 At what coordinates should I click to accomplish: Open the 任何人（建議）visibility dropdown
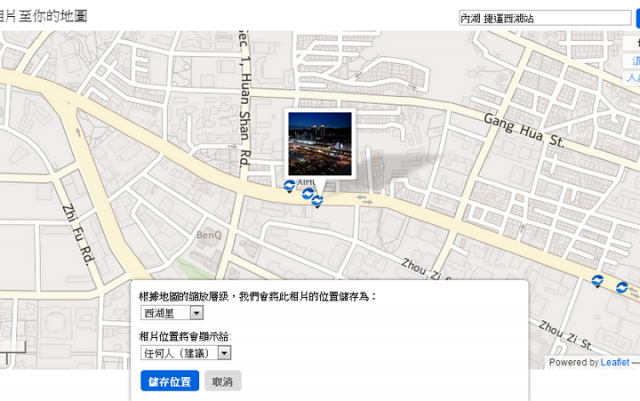click(x=186, y=353)
